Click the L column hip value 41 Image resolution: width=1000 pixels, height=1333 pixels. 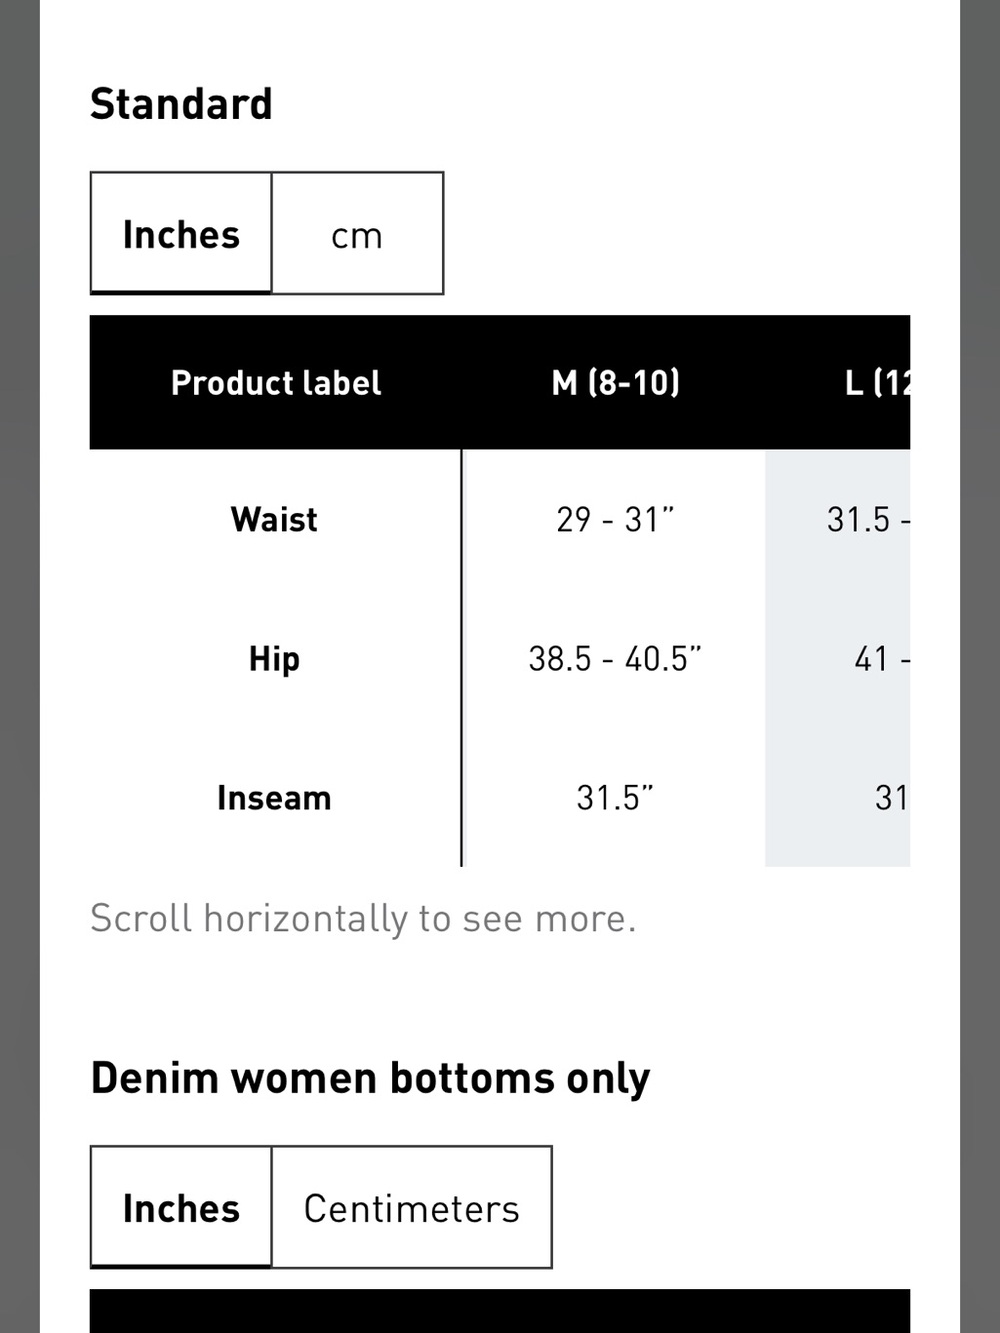[871, 658]
